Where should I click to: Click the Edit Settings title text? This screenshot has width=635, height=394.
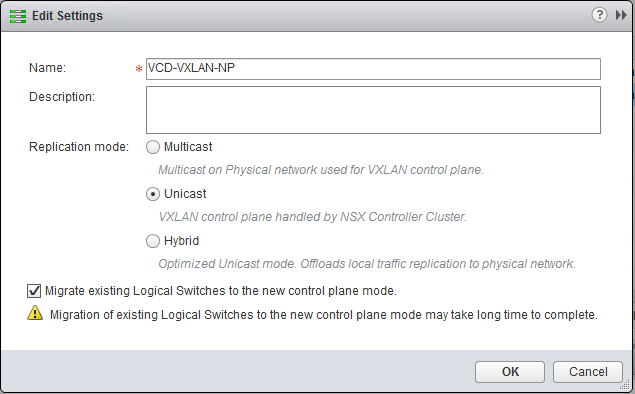click(67, 16)
